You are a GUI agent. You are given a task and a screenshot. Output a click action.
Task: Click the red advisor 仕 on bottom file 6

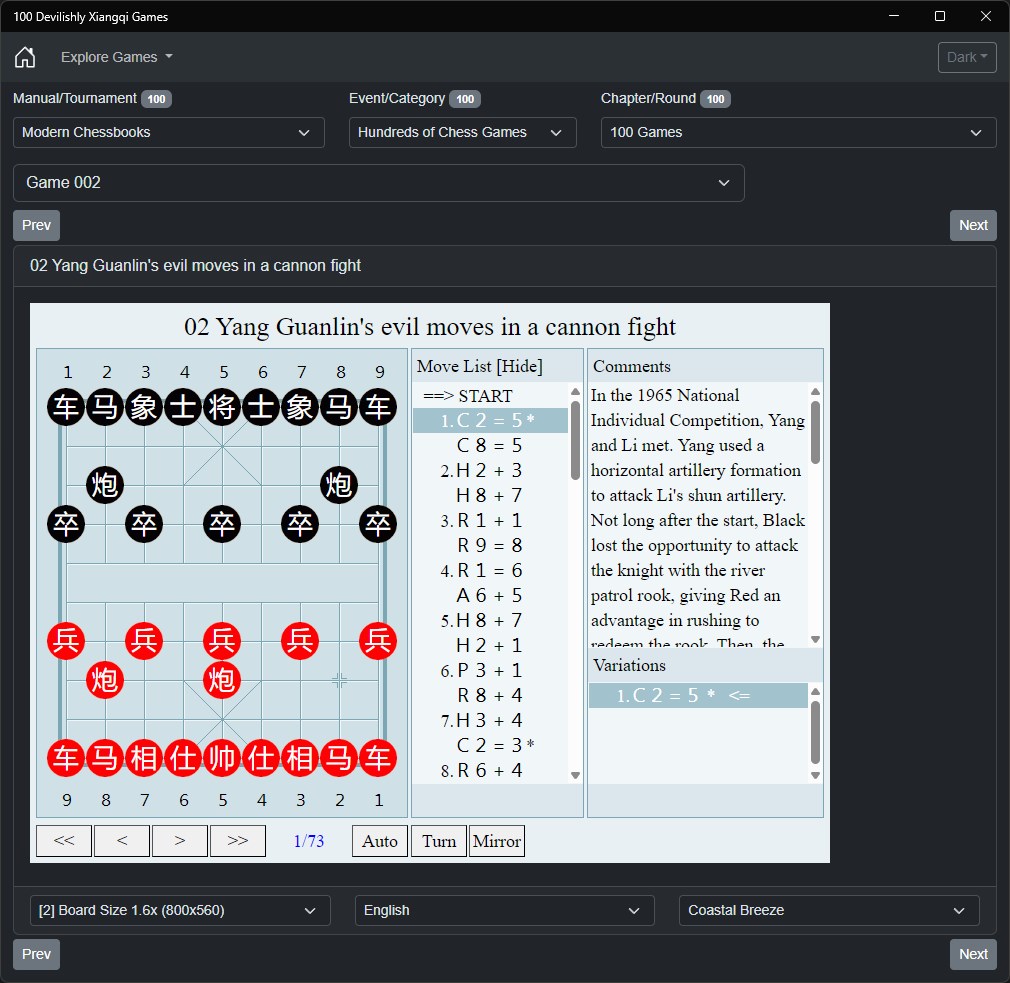[x=183, y=758]
